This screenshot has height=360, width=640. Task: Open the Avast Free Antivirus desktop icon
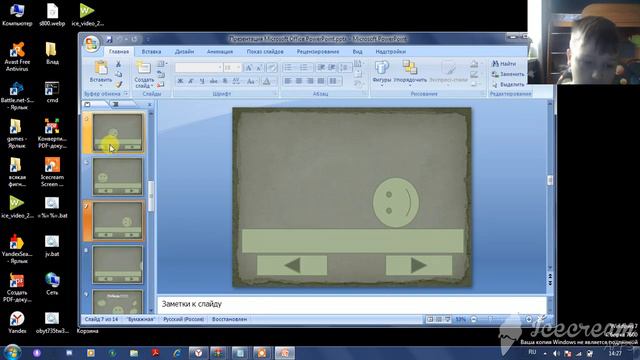[x=17, y=57]
